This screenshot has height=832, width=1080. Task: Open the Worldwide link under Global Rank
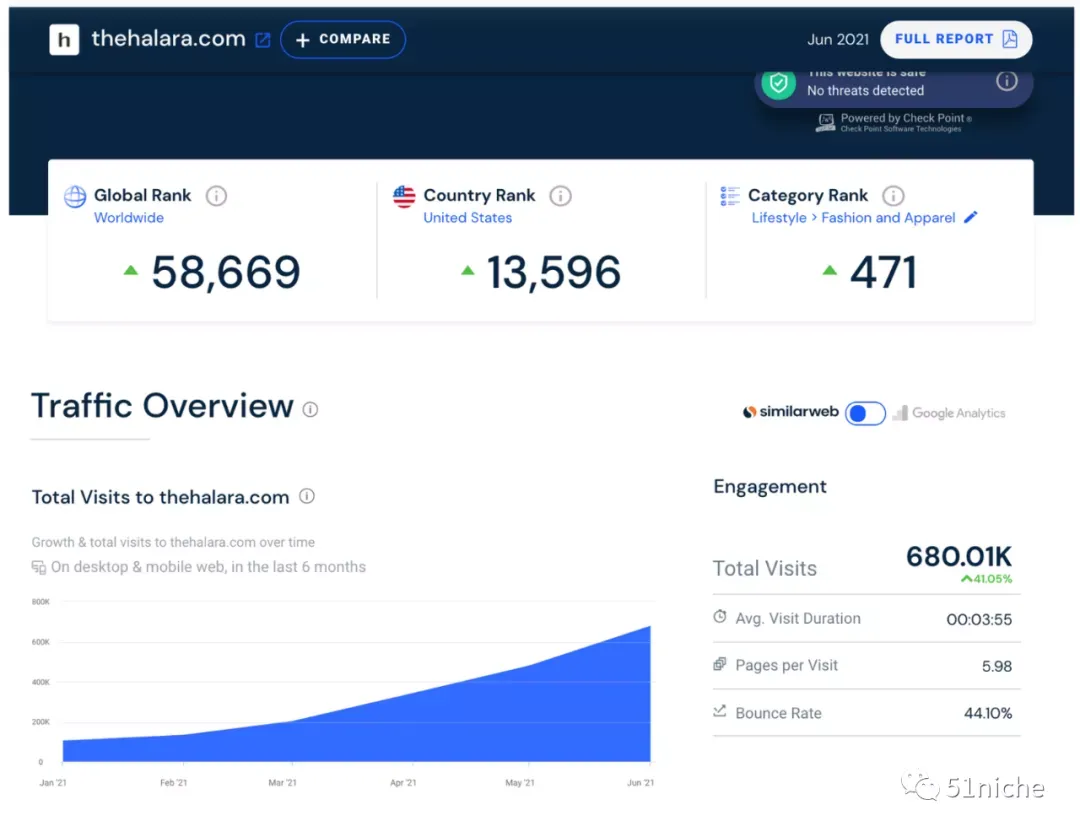tap(129, 218)
